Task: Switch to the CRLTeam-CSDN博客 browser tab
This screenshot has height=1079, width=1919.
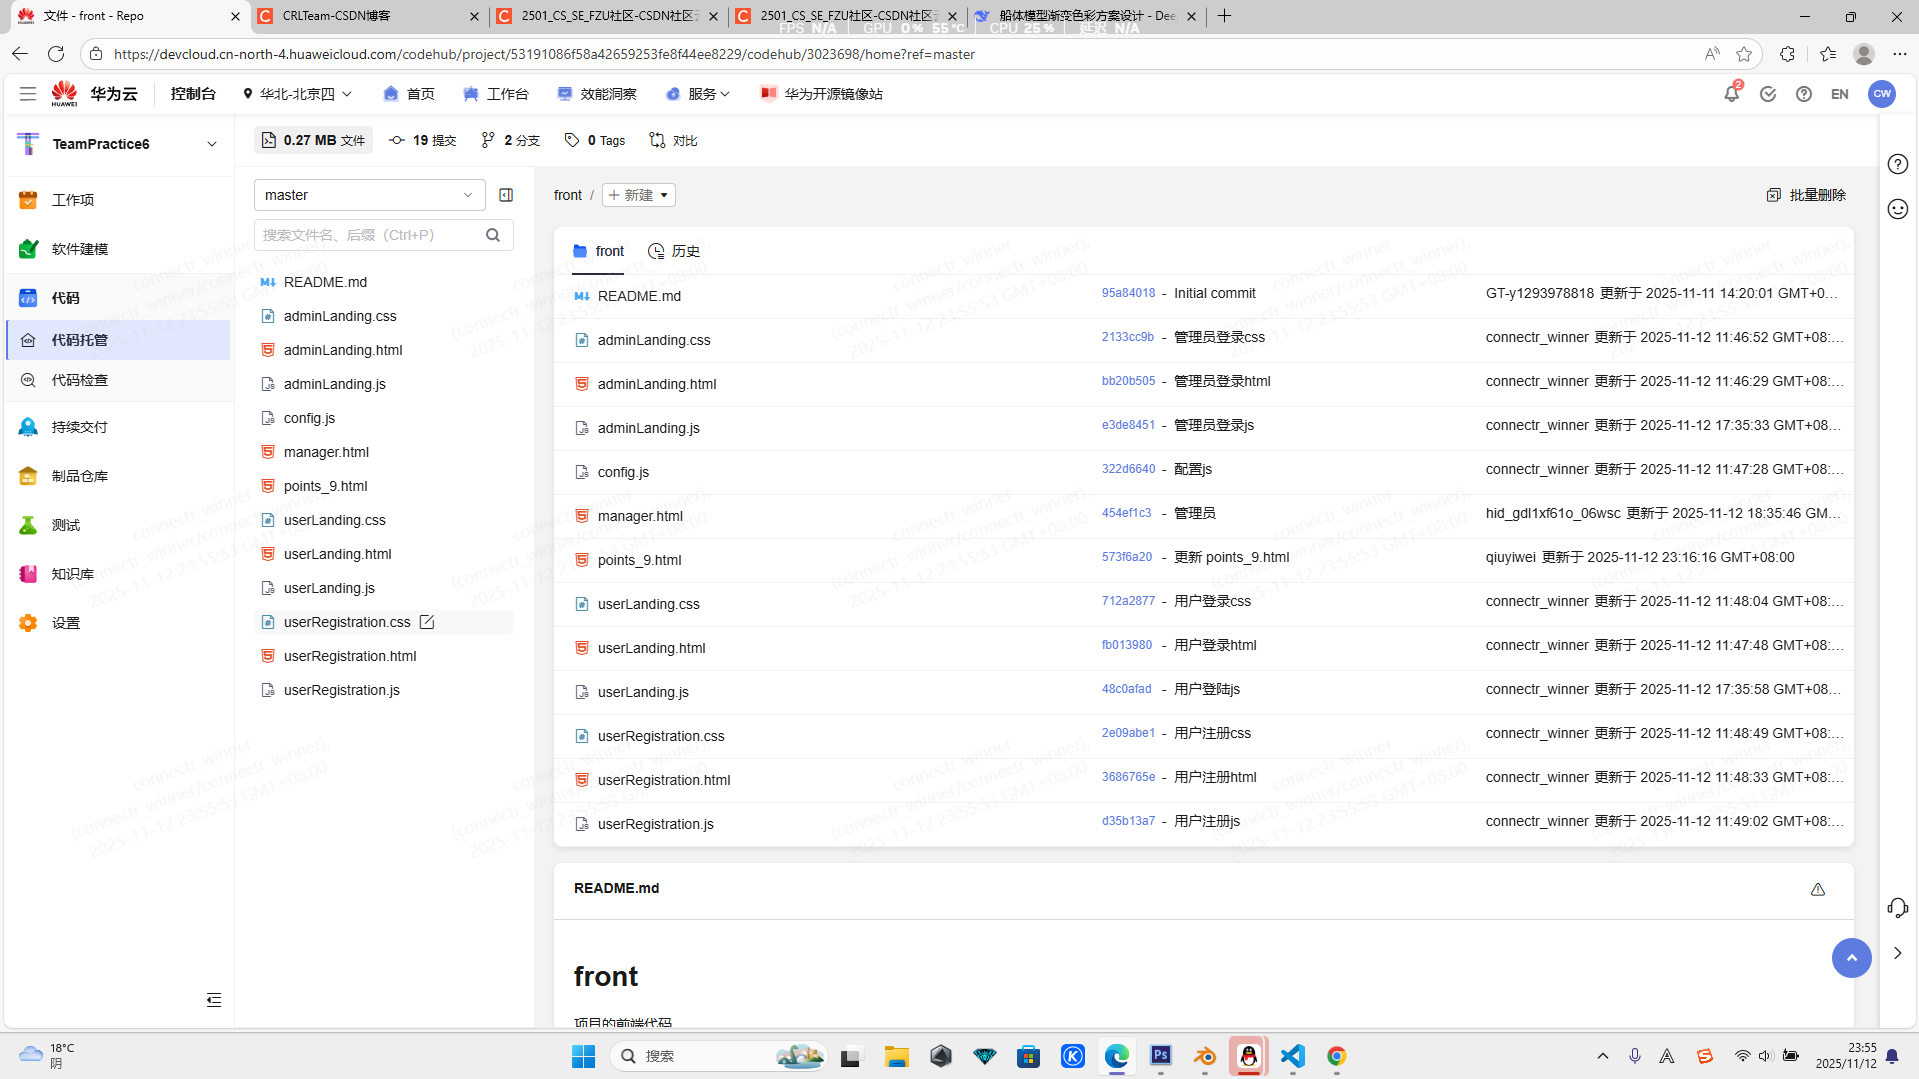Action: [367, 16]
